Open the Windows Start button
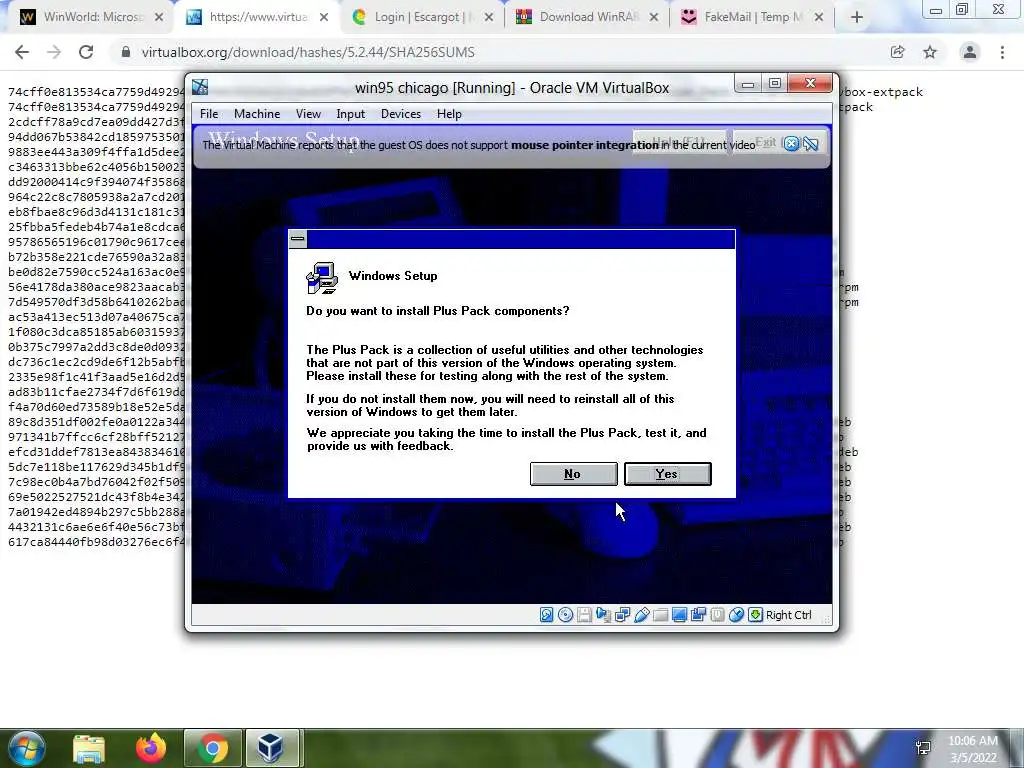This screenshot has width=1024, height=768. [x=27, y=748]
